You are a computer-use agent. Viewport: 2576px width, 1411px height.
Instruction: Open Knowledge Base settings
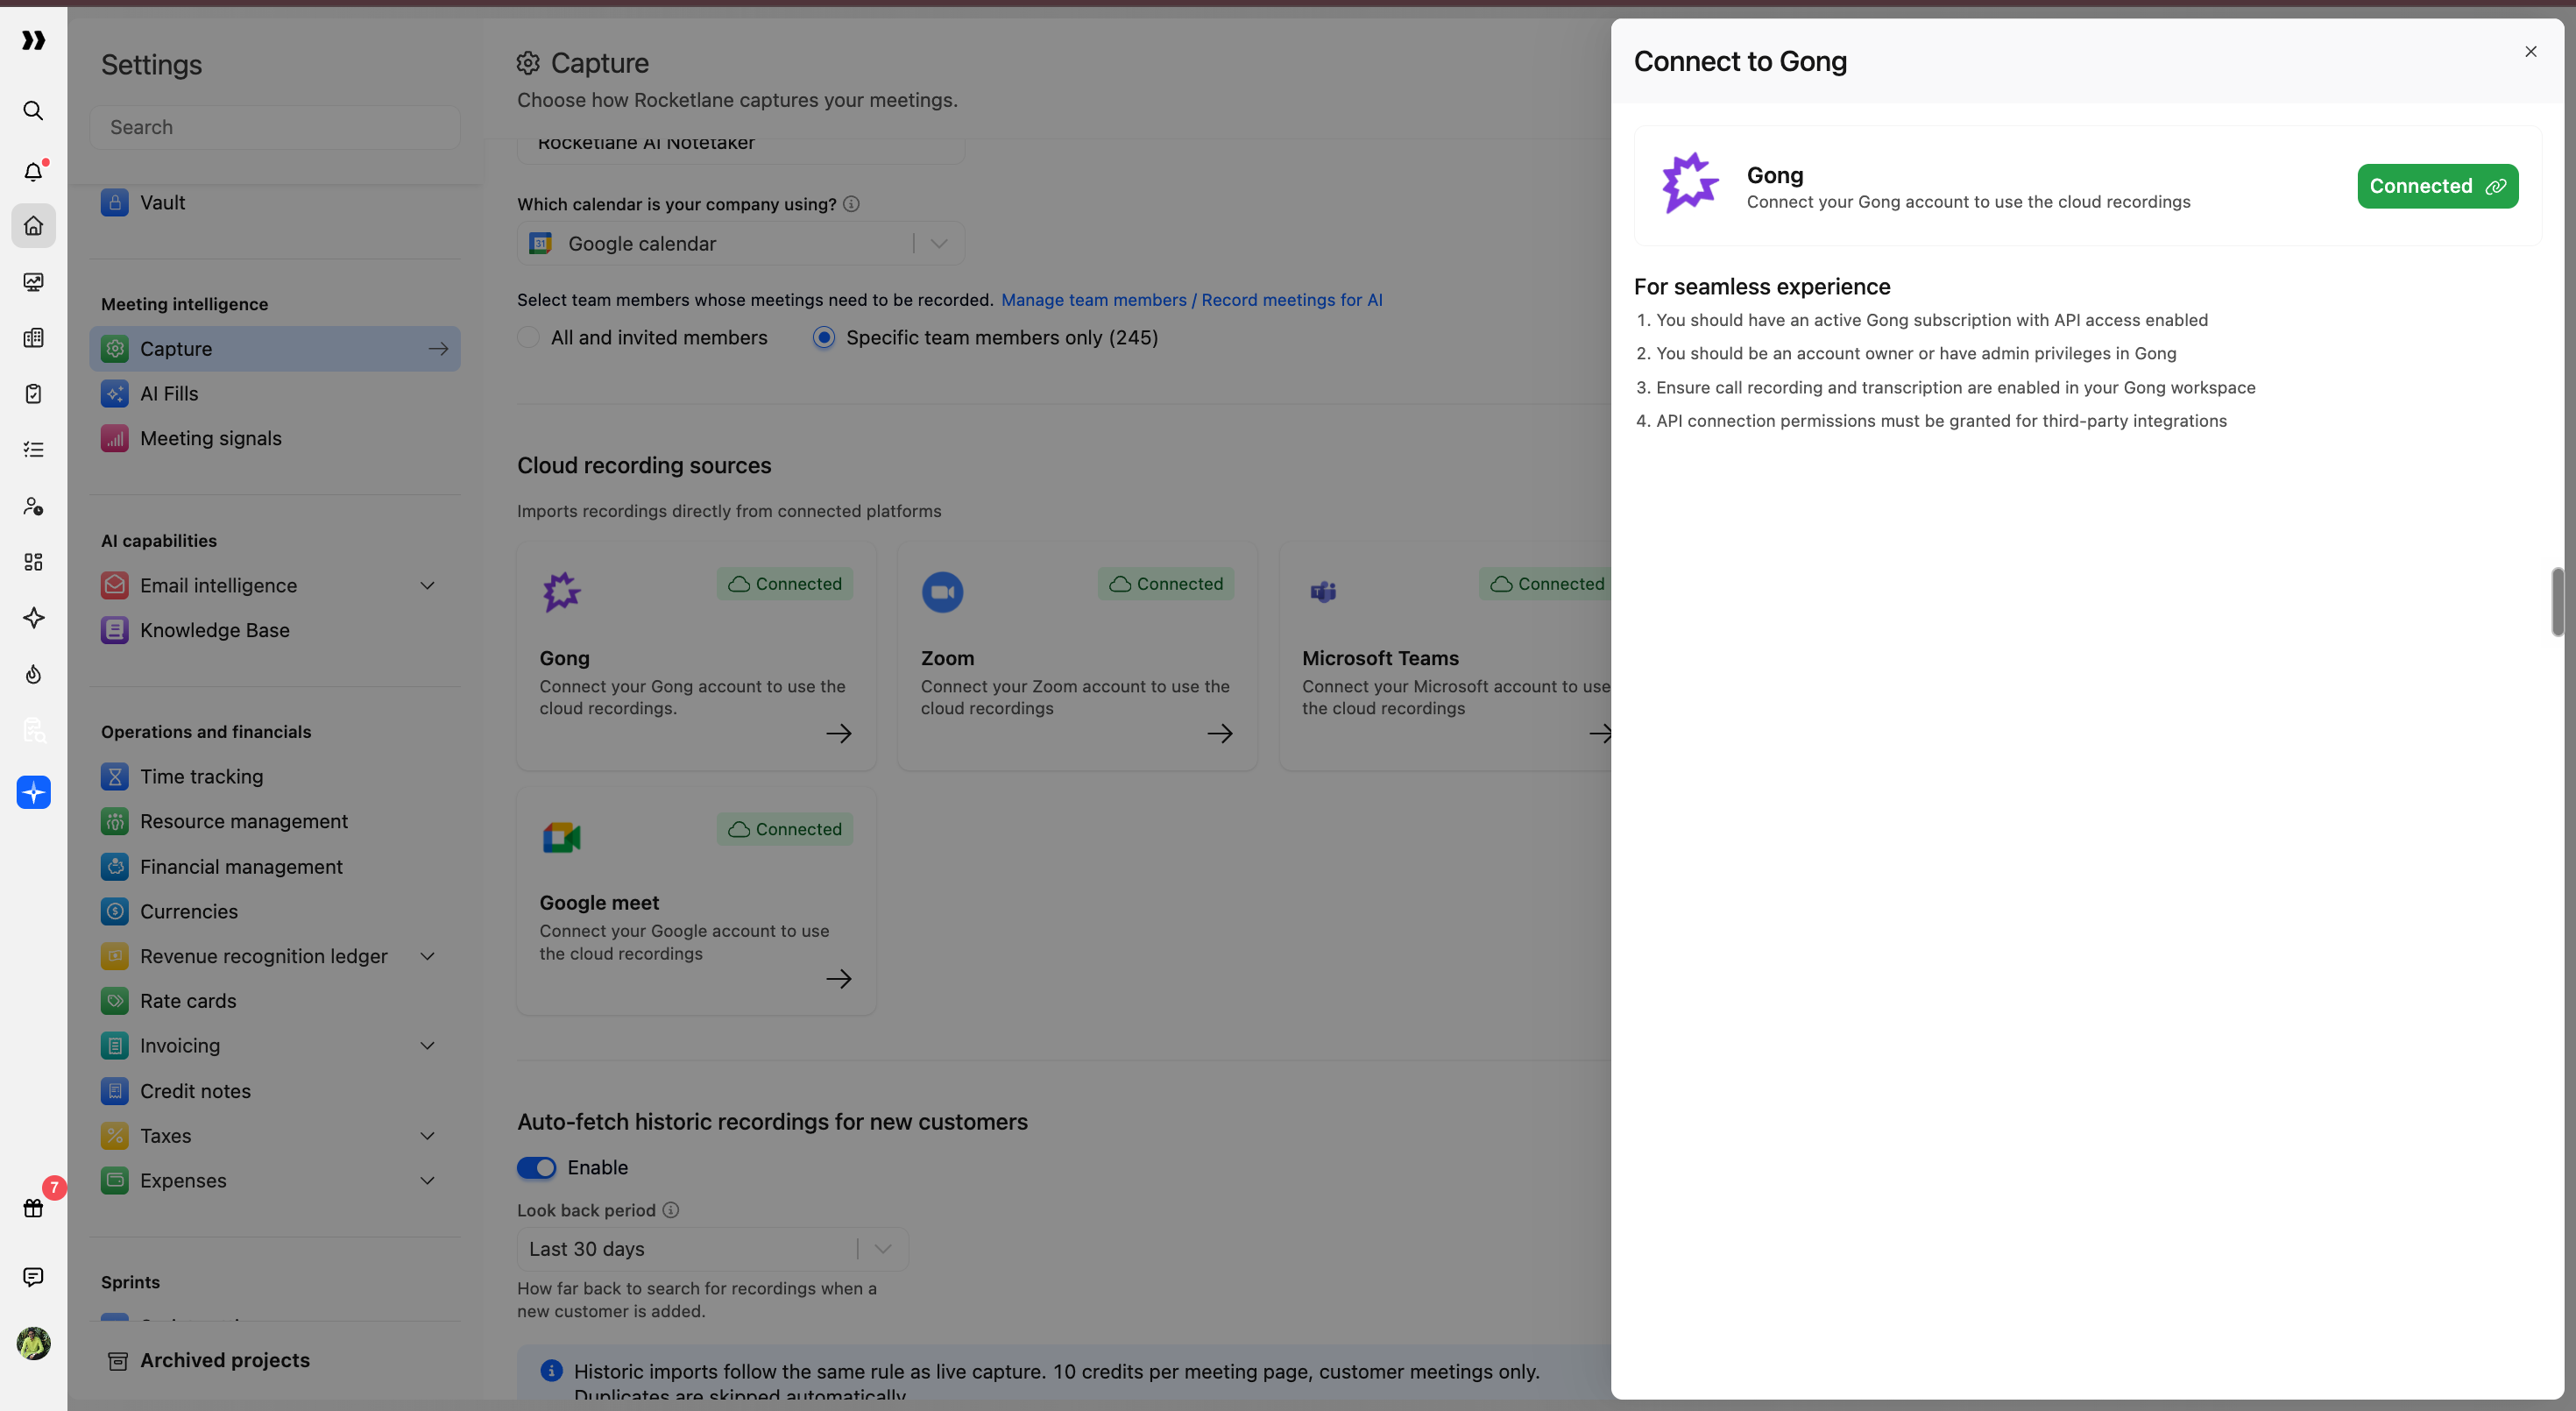point(275,630)
